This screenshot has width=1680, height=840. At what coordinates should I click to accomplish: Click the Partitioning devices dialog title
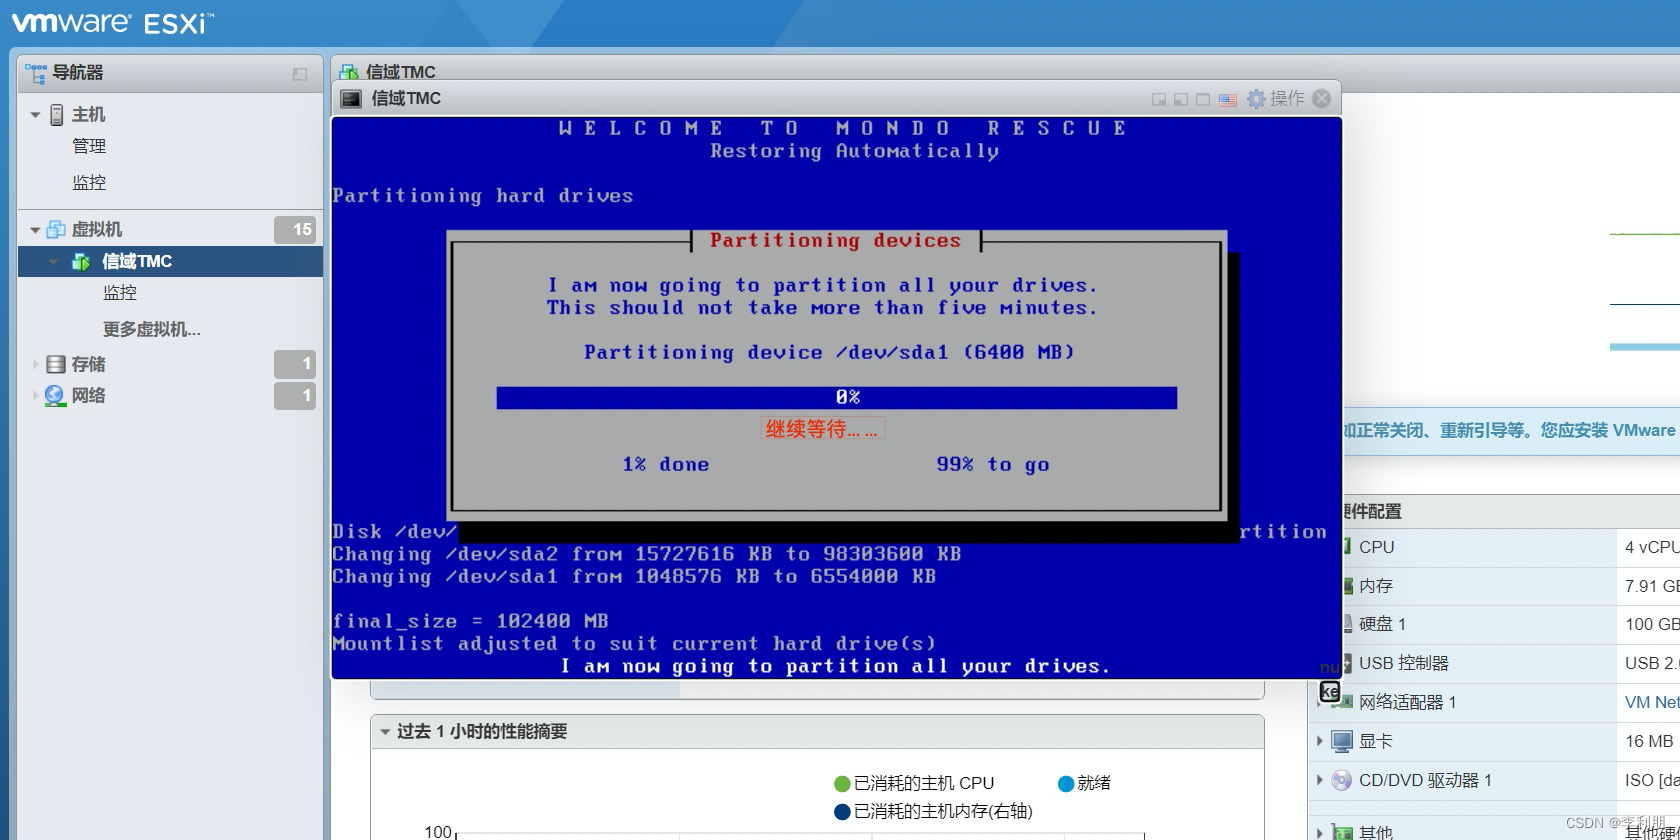(836, 241)
